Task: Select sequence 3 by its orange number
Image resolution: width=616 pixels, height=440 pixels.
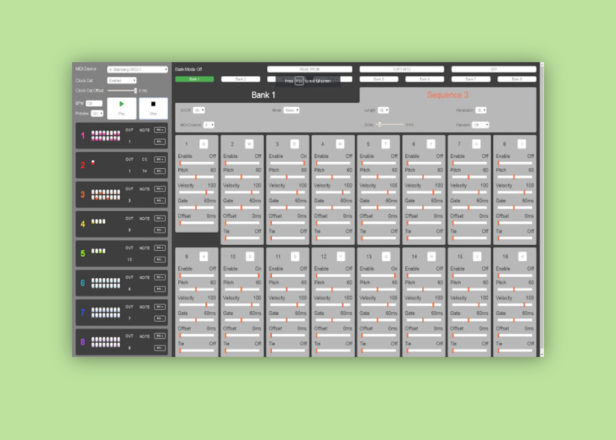Action: point(82,194)
